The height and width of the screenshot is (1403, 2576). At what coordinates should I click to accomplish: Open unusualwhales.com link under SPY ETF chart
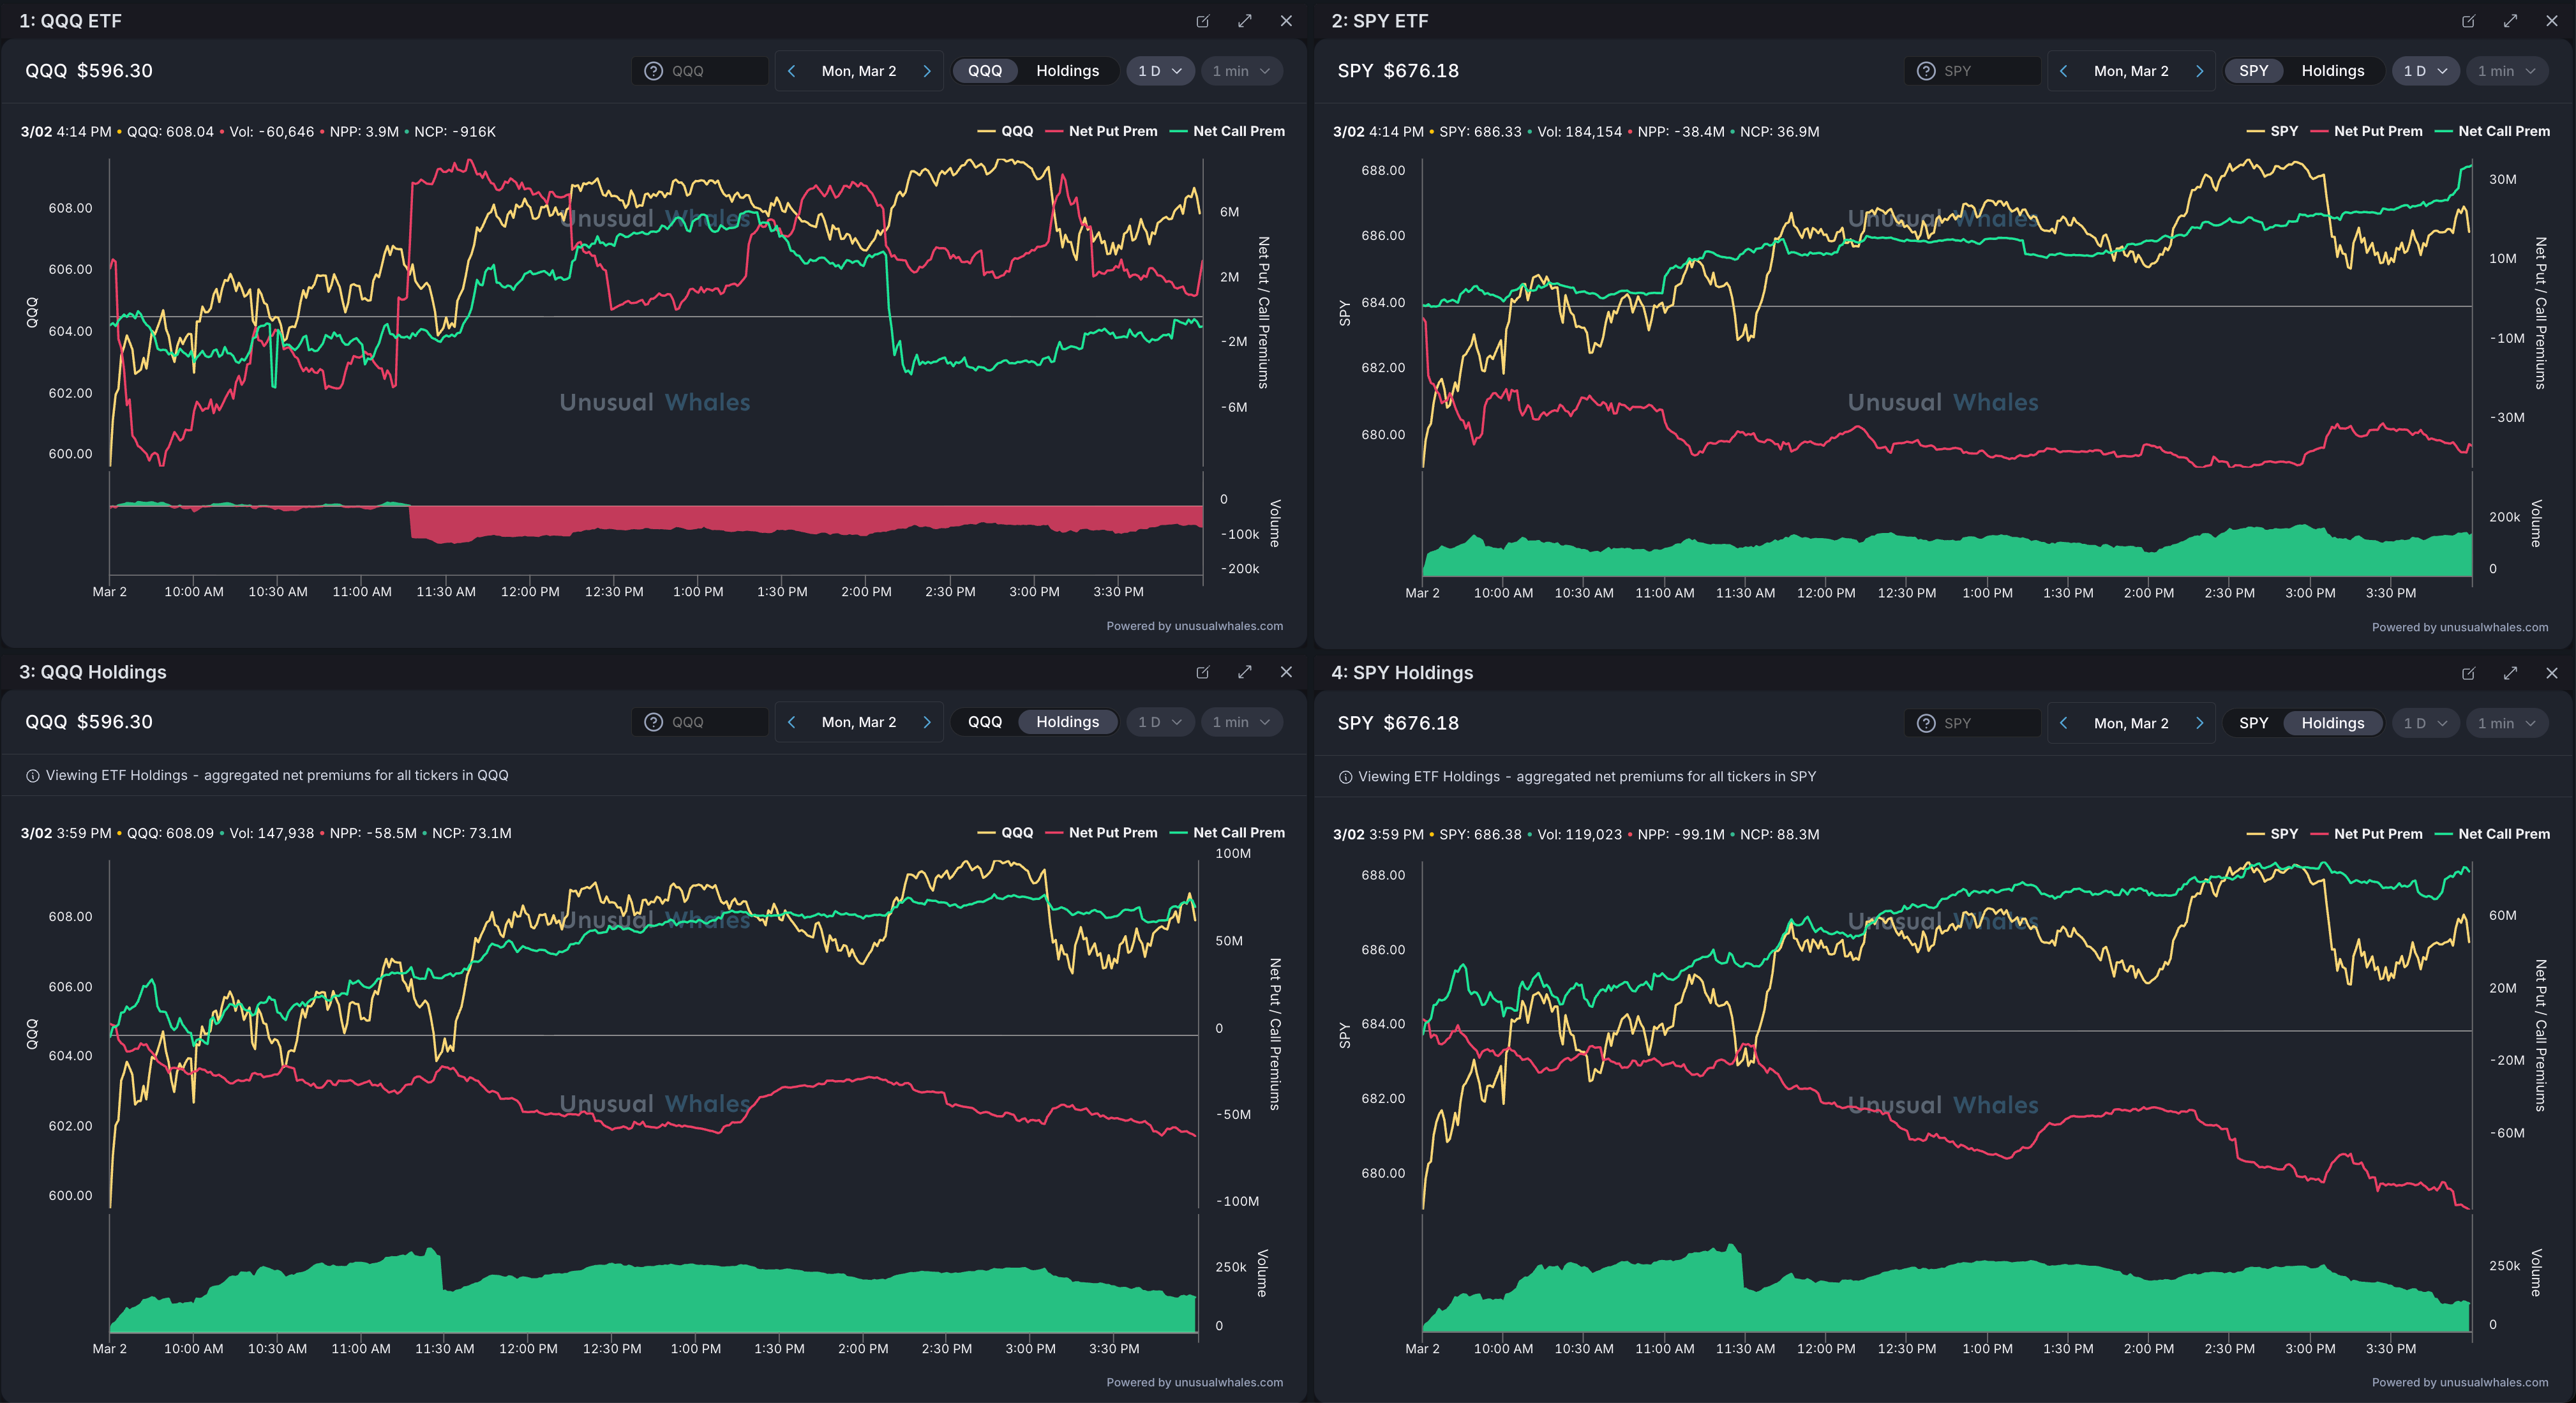2493,628
